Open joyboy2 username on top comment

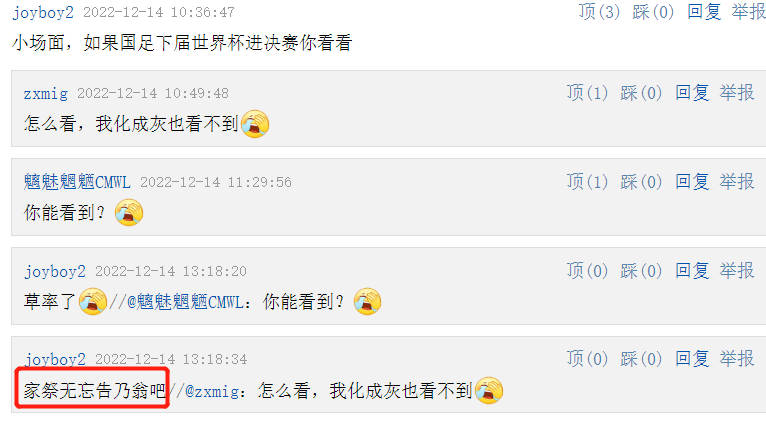43,13
